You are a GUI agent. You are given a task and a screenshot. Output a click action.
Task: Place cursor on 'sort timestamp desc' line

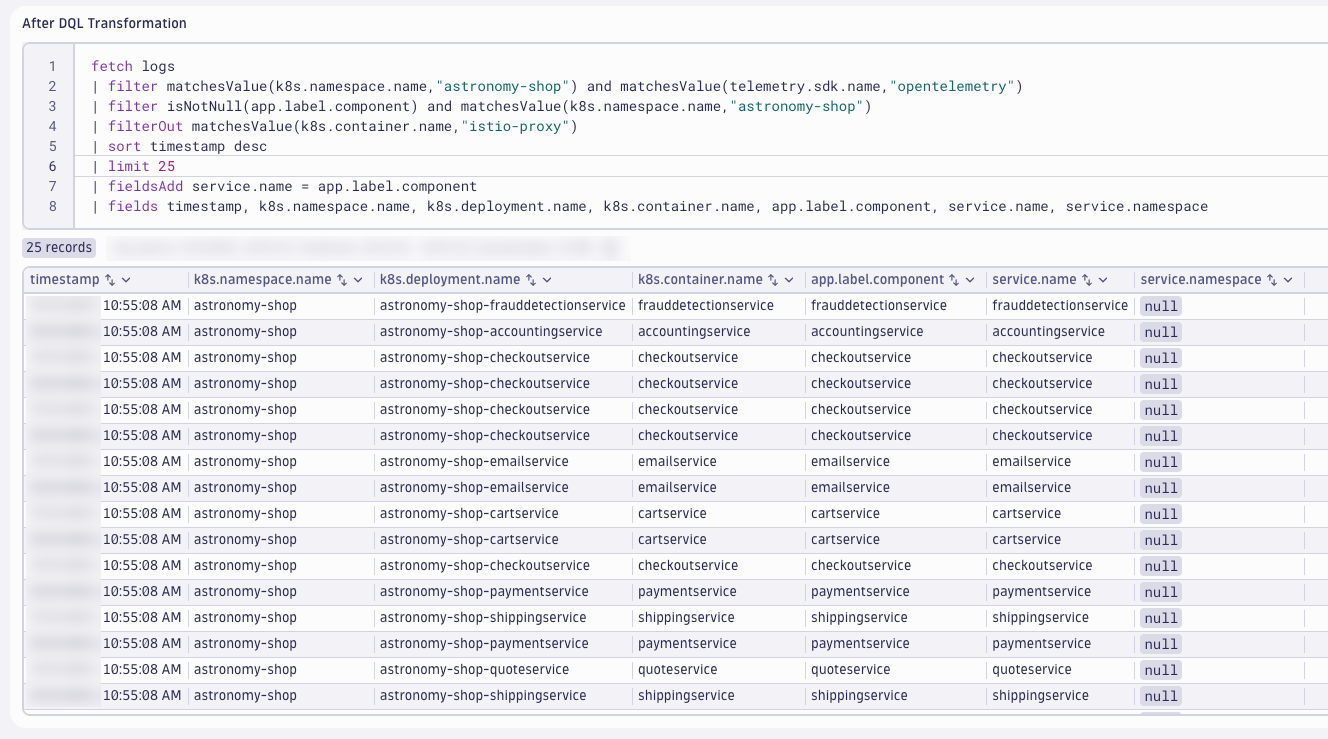[x=179, y=146]
